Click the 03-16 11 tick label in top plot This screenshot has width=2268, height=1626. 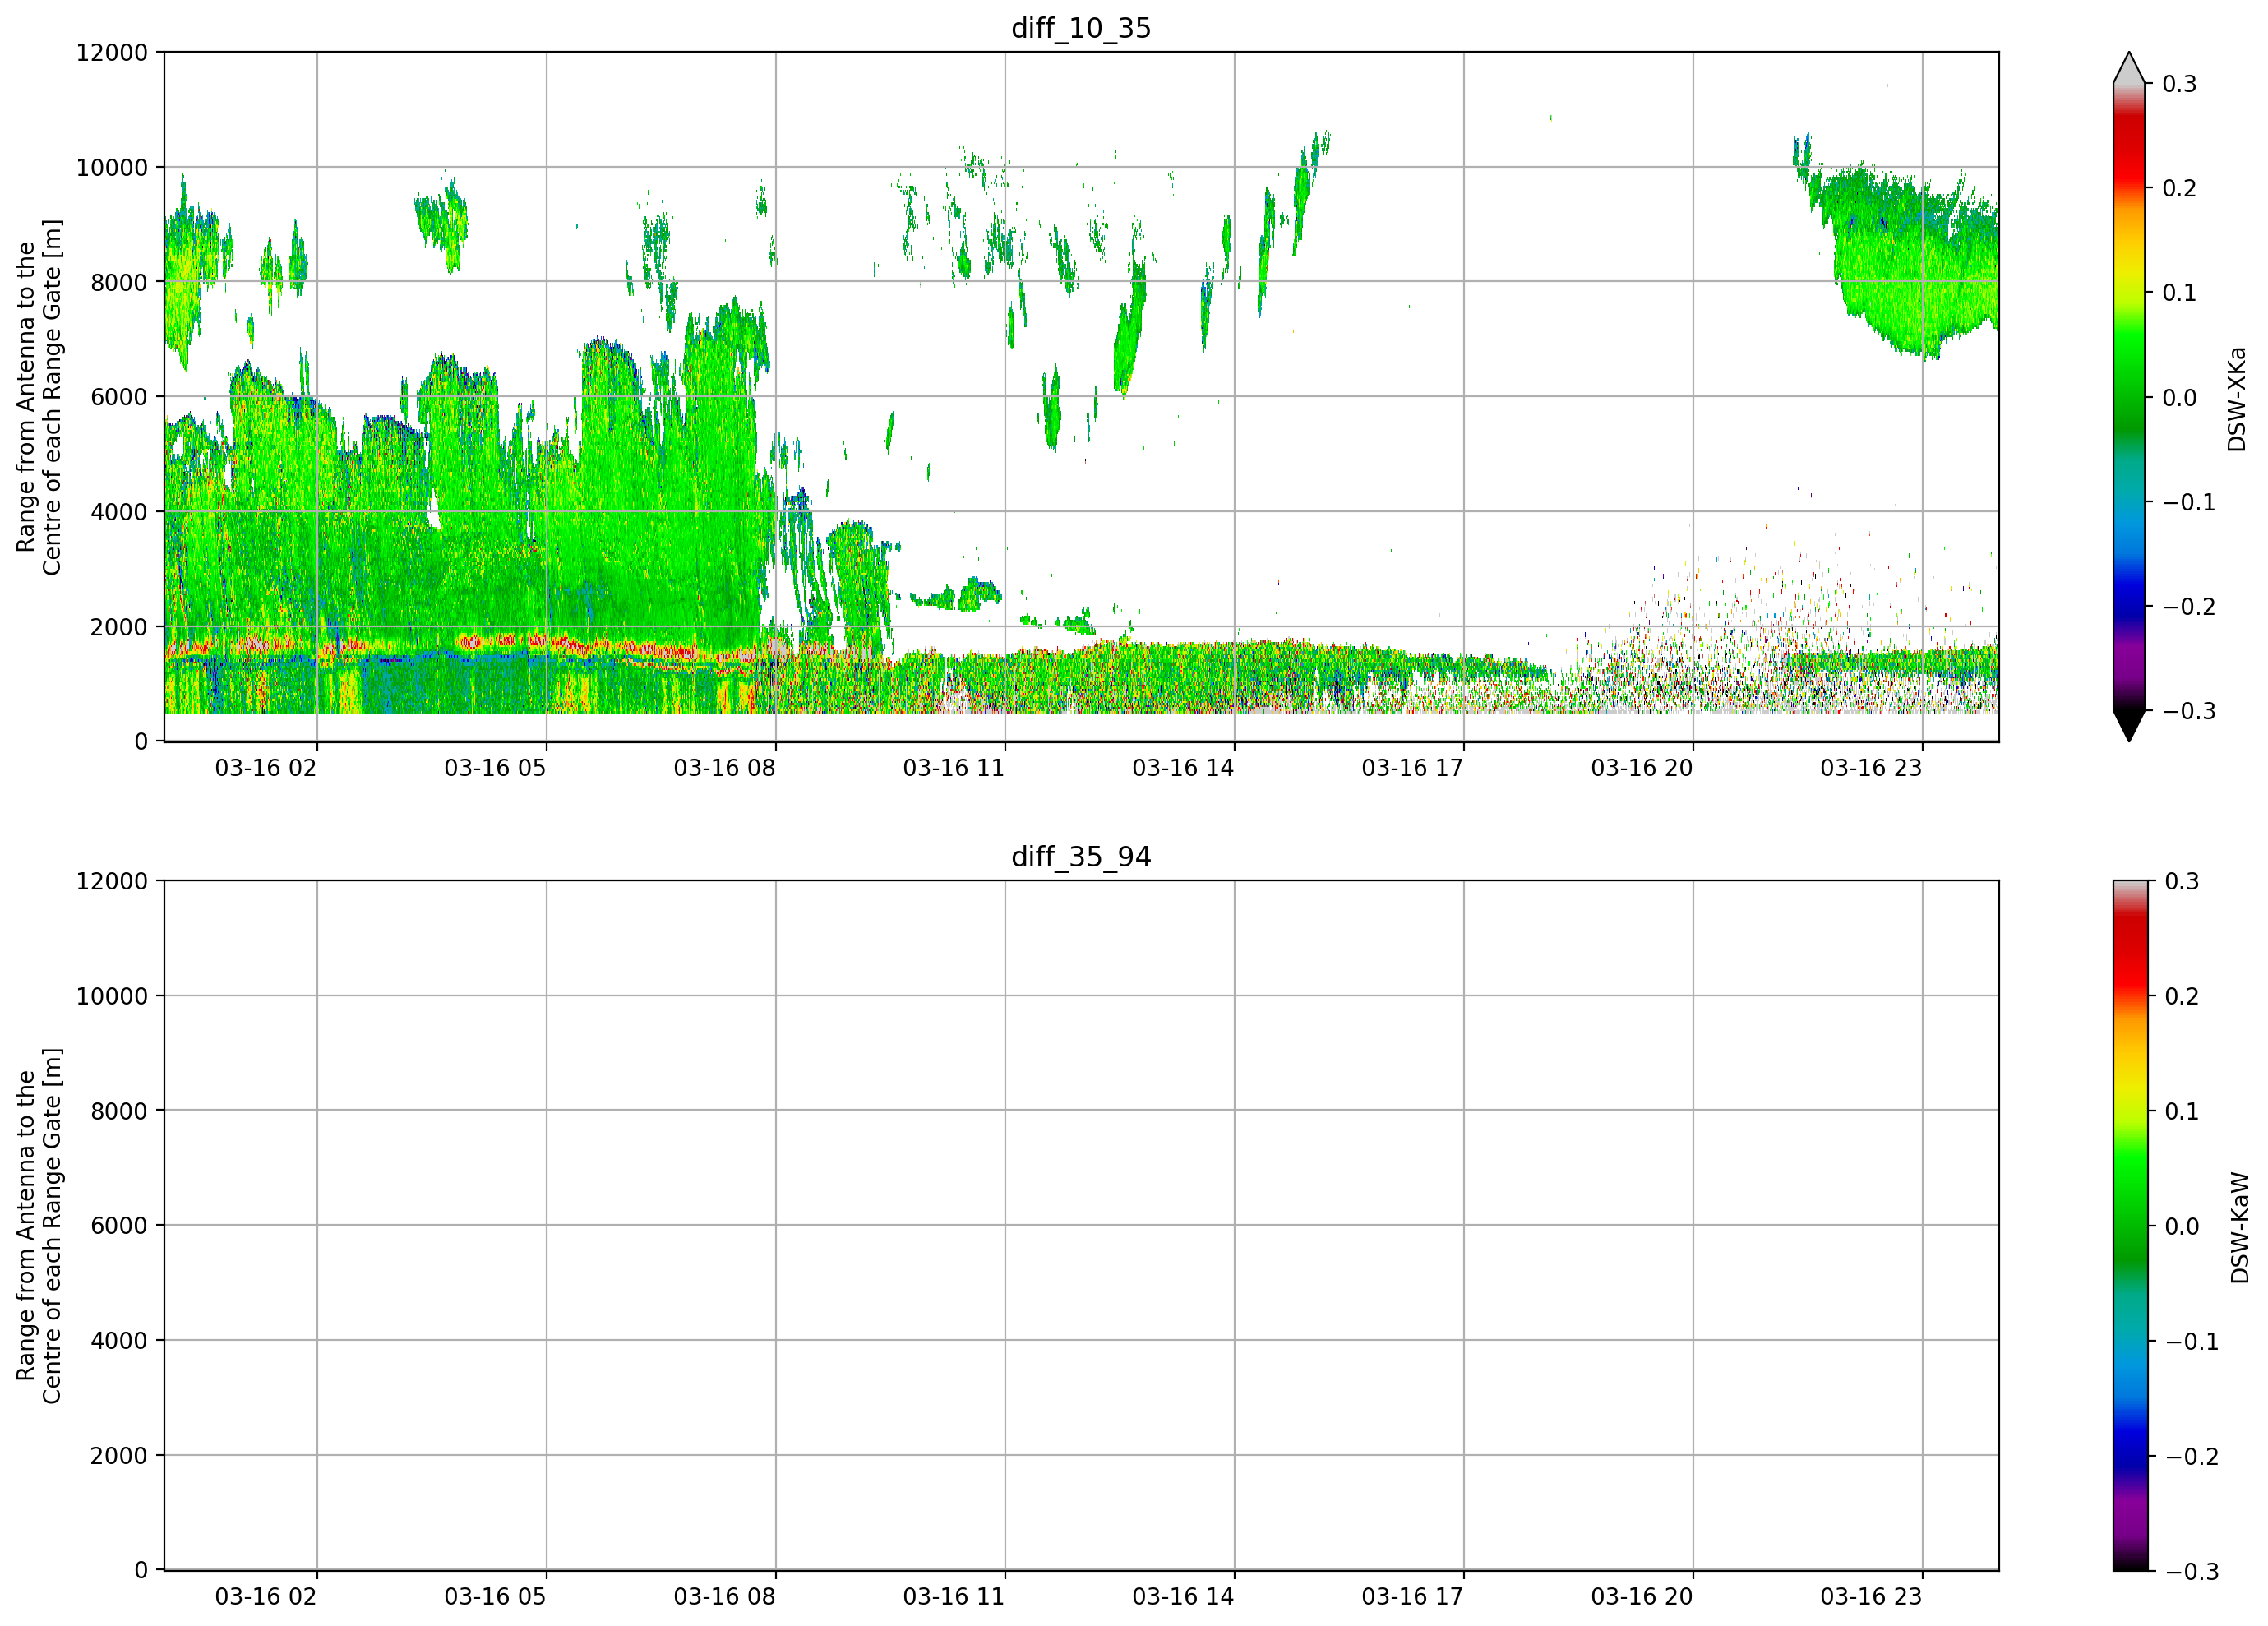pos(953,768)
